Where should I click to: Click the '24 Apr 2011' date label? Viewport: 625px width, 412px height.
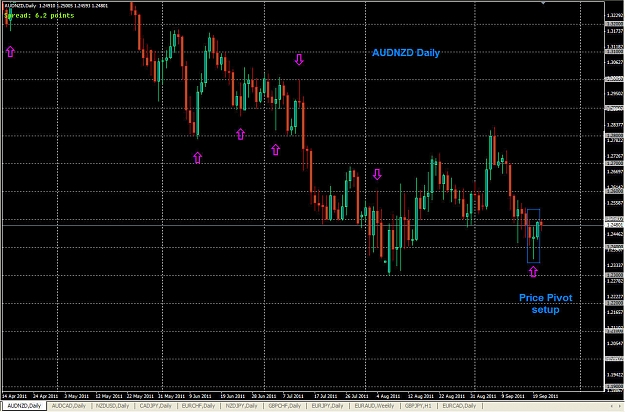[45, 396]
